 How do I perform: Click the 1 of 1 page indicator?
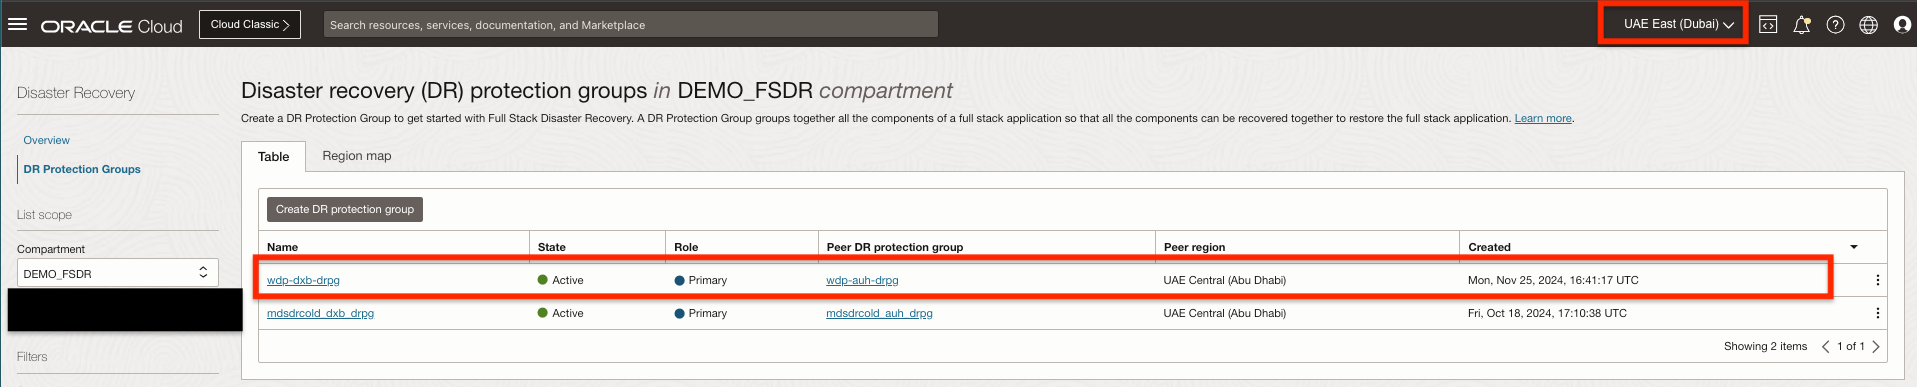coord(1850,346)
